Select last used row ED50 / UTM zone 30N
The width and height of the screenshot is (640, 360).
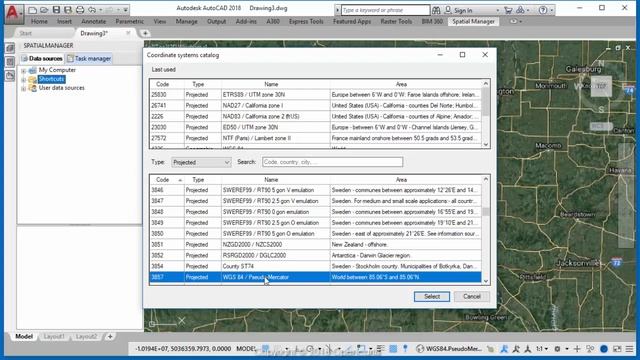(x=315, y=127)
